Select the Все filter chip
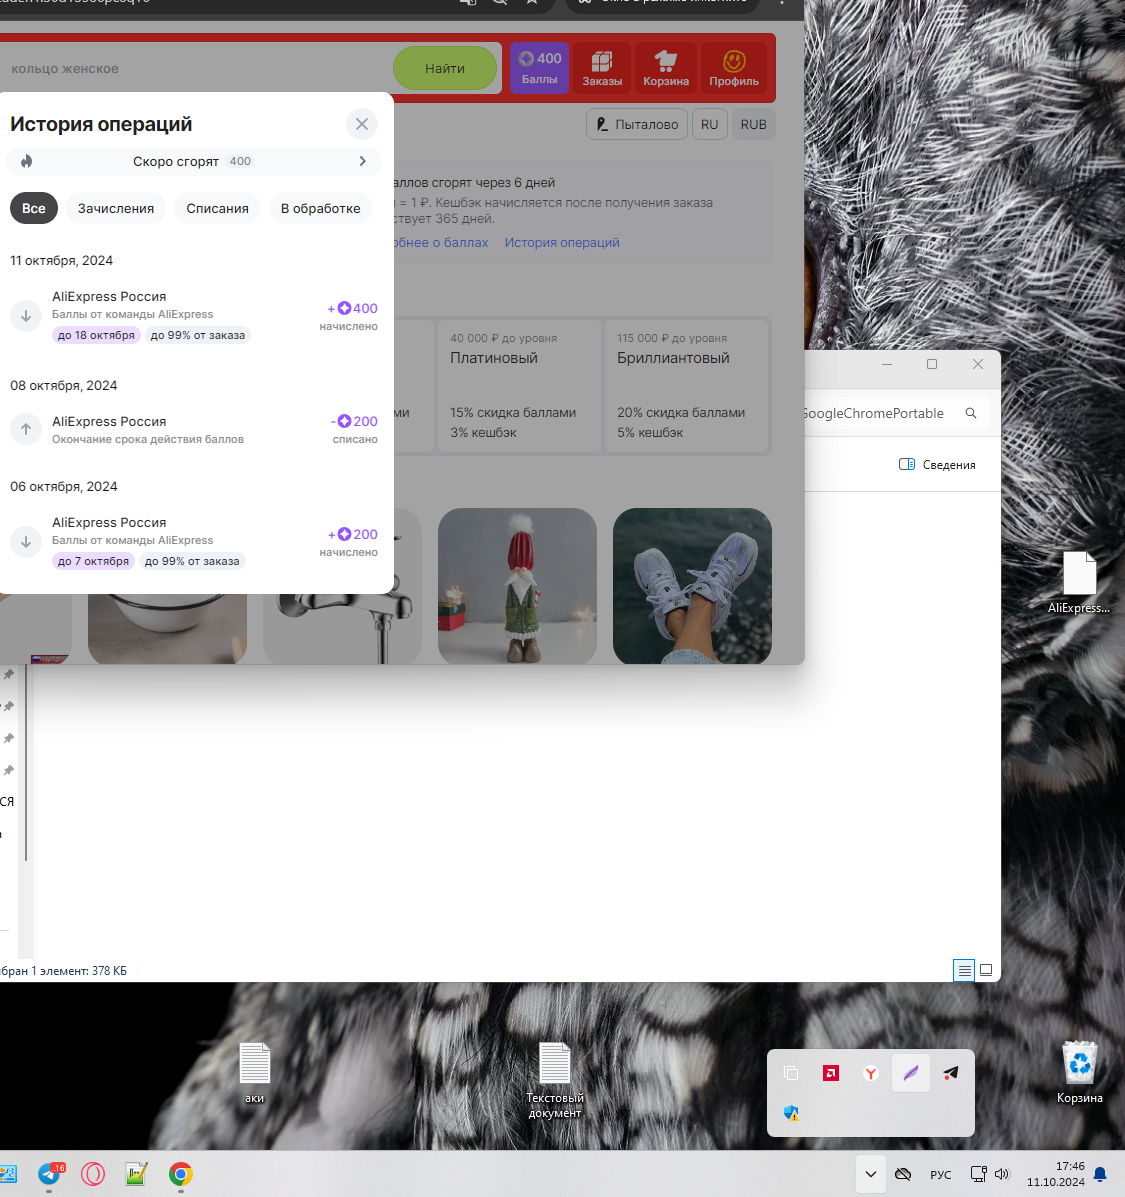The height and width of the screenshot is (1197, 1125). 34,208
